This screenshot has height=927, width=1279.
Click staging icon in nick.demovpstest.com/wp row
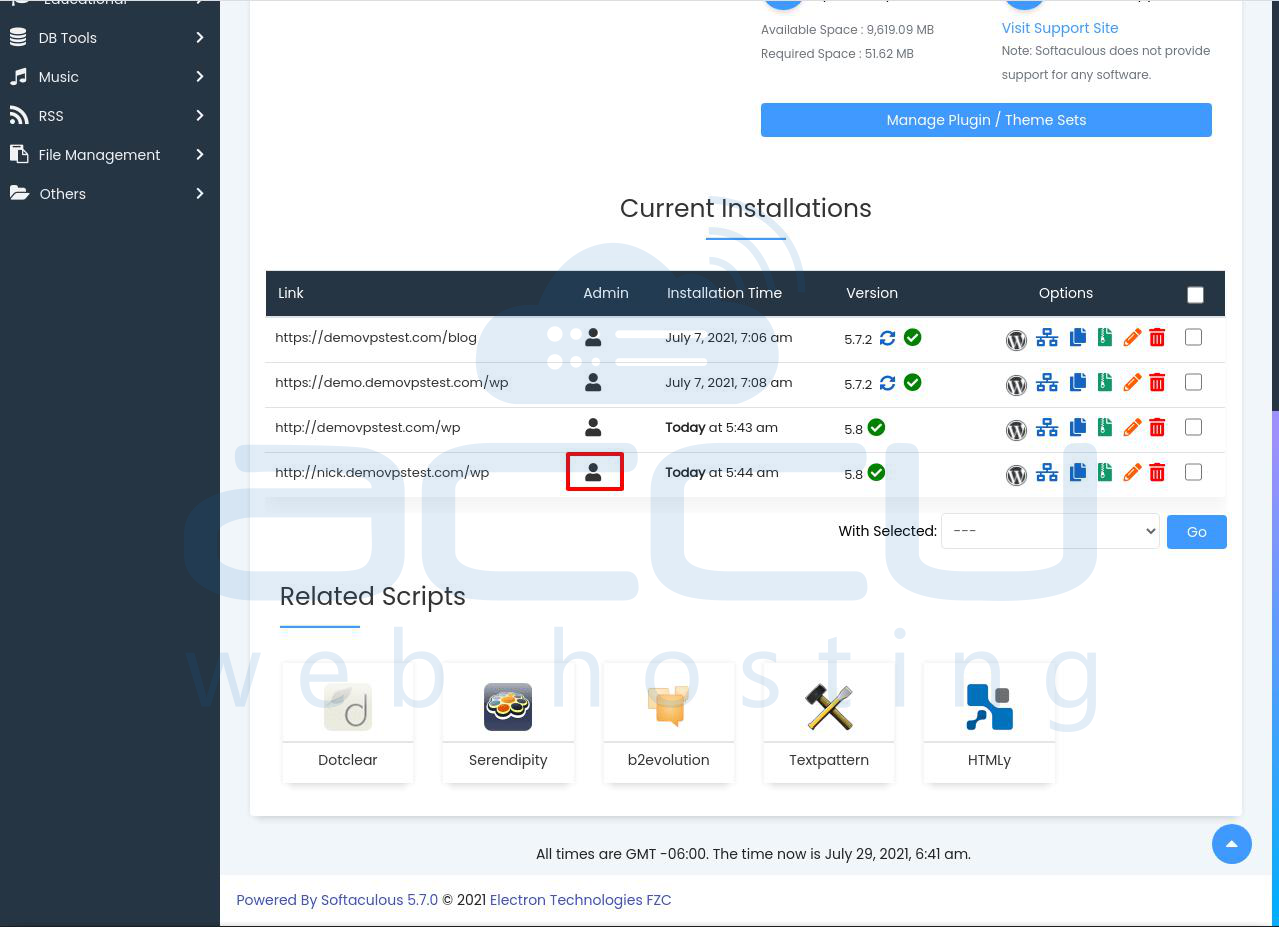[x=1047, y=473]
